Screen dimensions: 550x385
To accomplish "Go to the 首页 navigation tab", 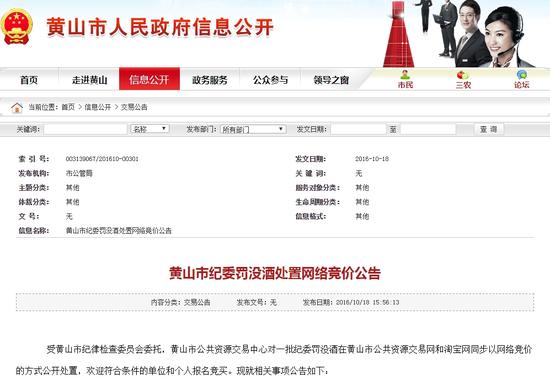I will coord(29,80).
